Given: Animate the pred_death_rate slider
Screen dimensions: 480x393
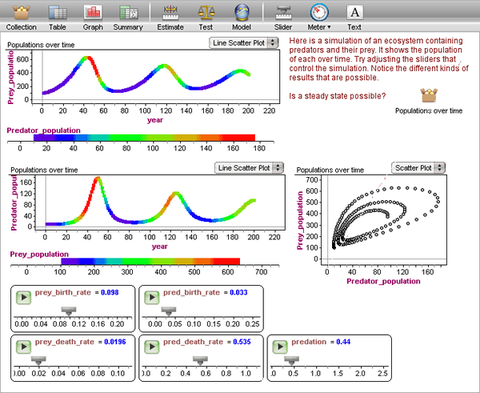Looking at the screenshot, I should (x=152, y=347).
